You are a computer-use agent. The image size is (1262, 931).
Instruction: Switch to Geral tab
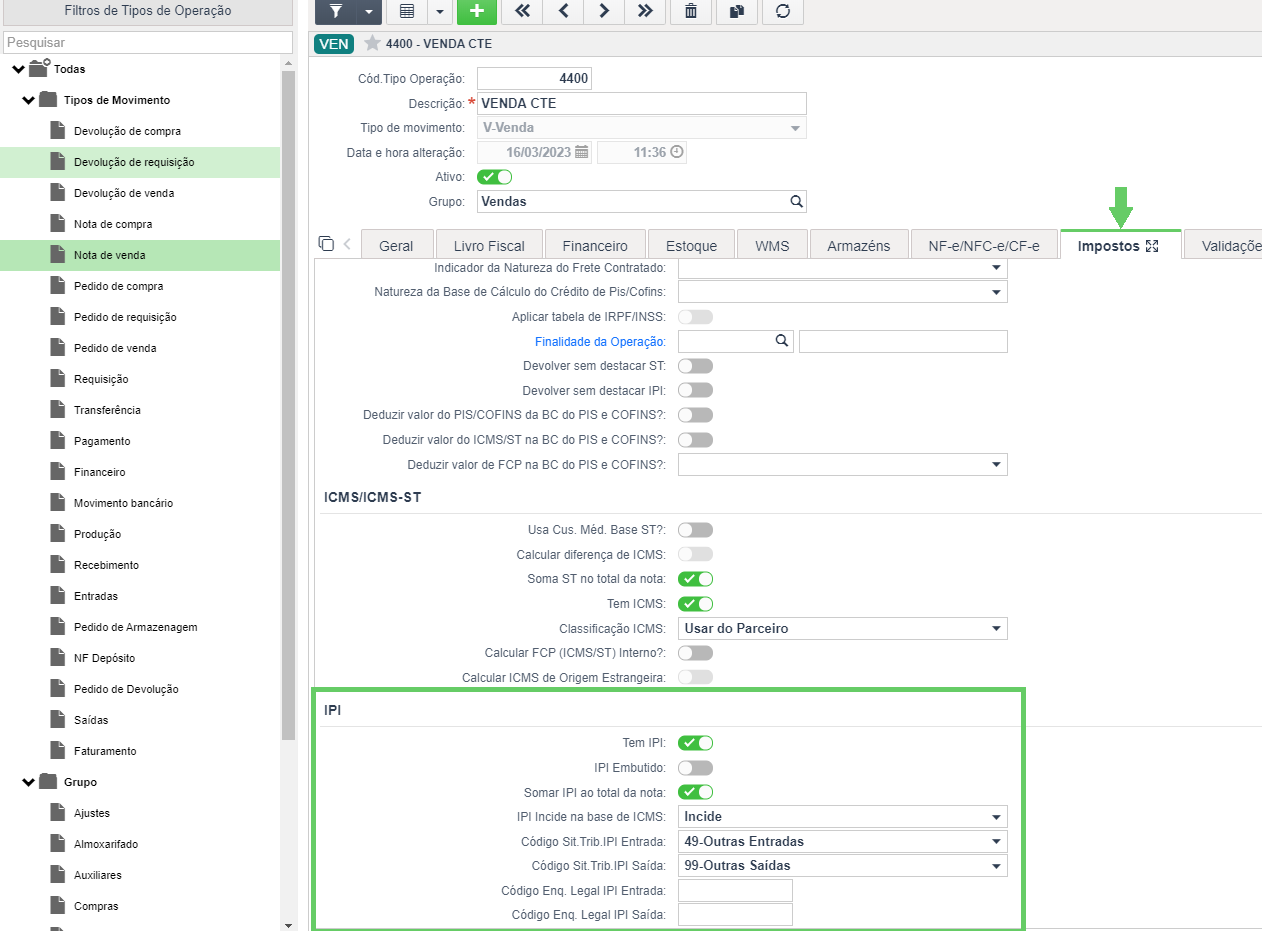pyautogui.click(x=396, y=246)
